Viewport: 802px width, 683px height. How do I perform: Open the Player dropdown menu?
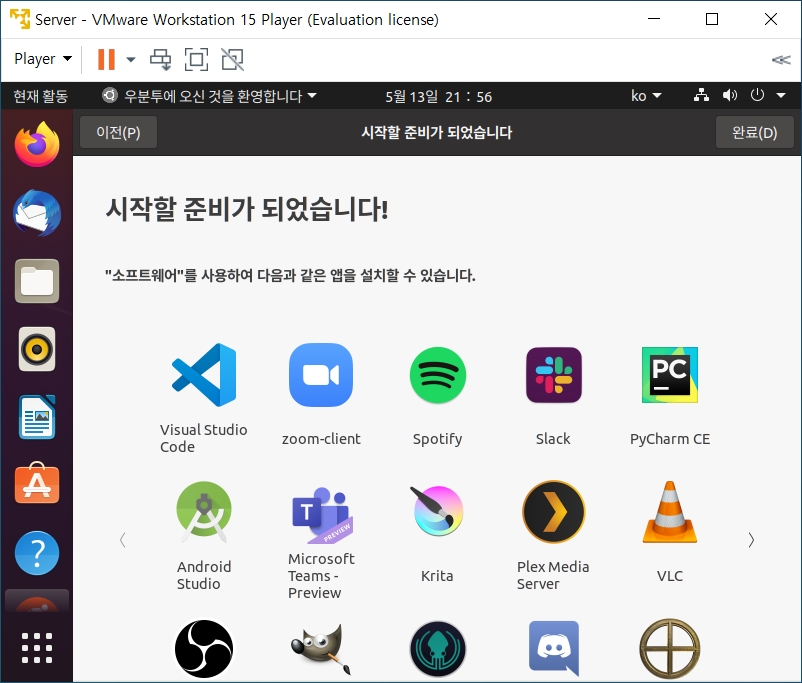tap(42, 59)
